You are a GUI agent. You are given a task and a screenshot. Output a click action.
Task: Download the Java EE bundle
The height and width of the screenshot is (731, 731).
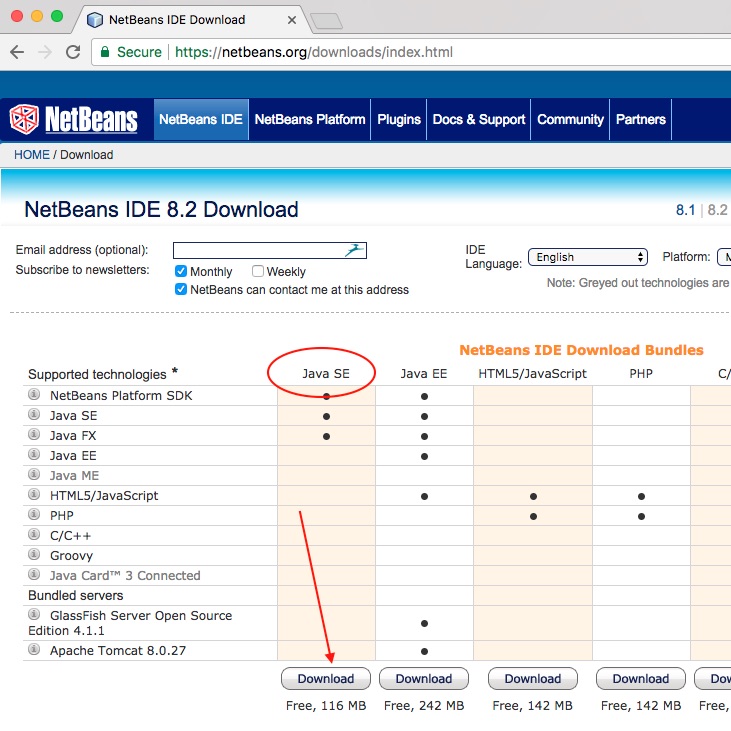point(424,679)
